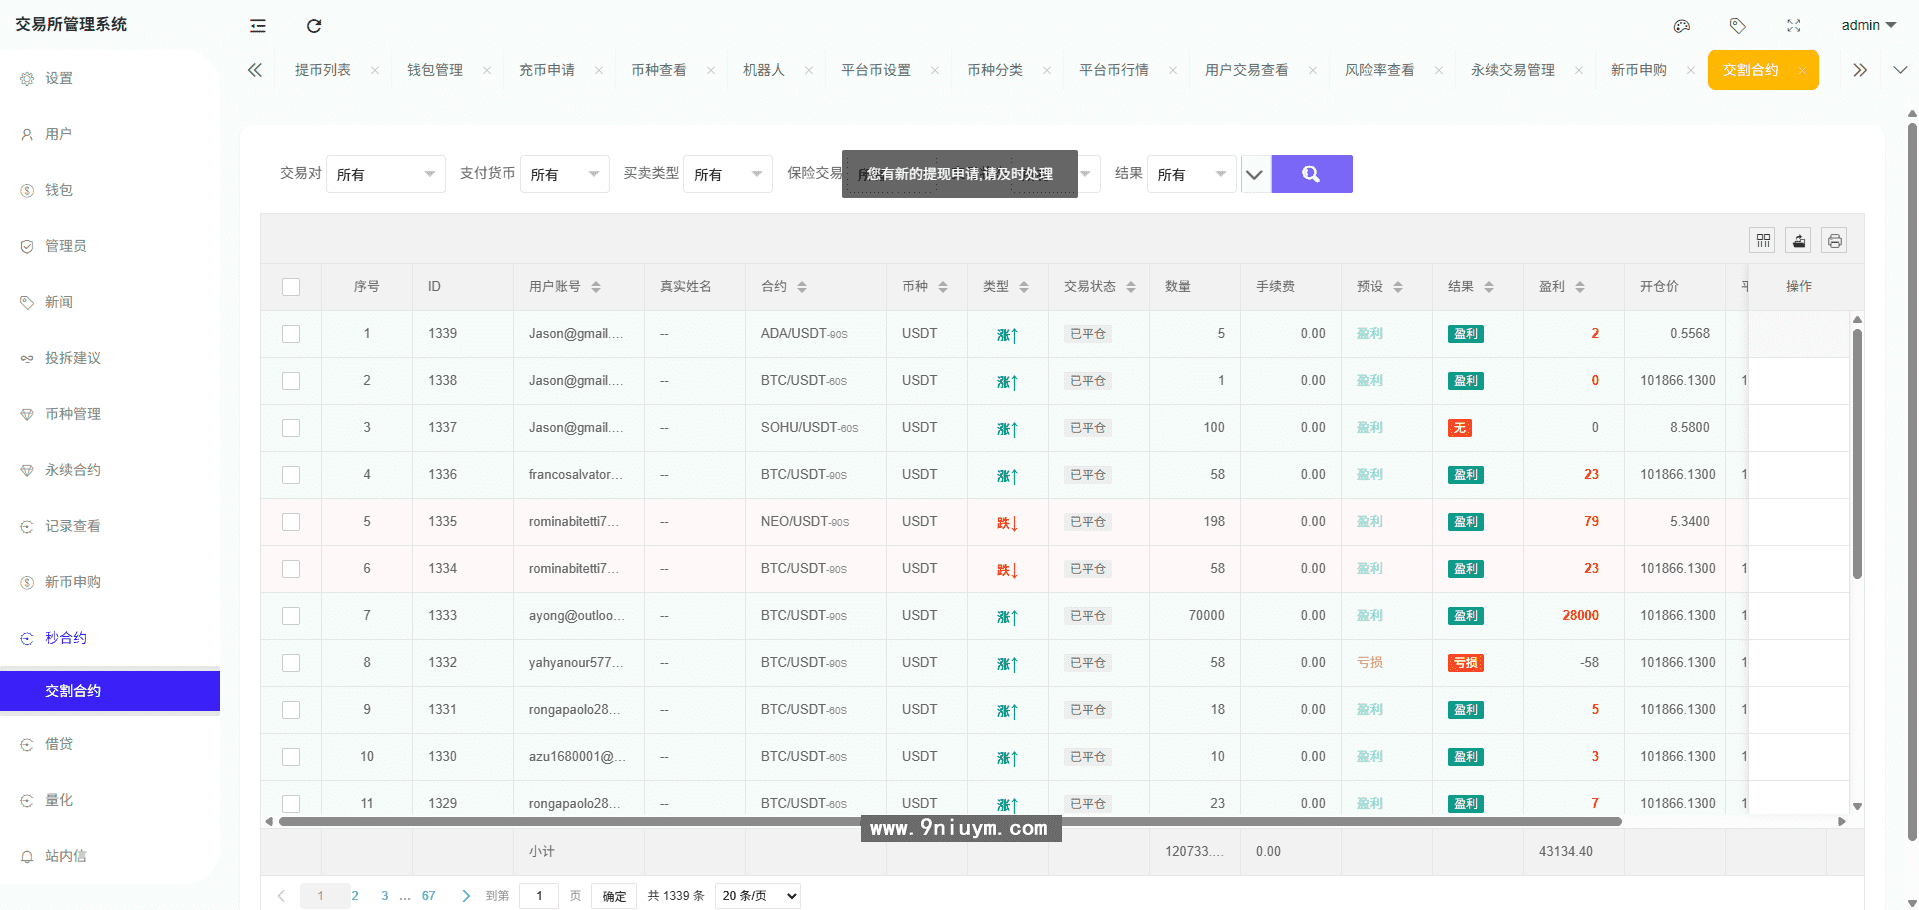
Task: Open the 交易对 dropdown
Action: (x=385, y=173)
